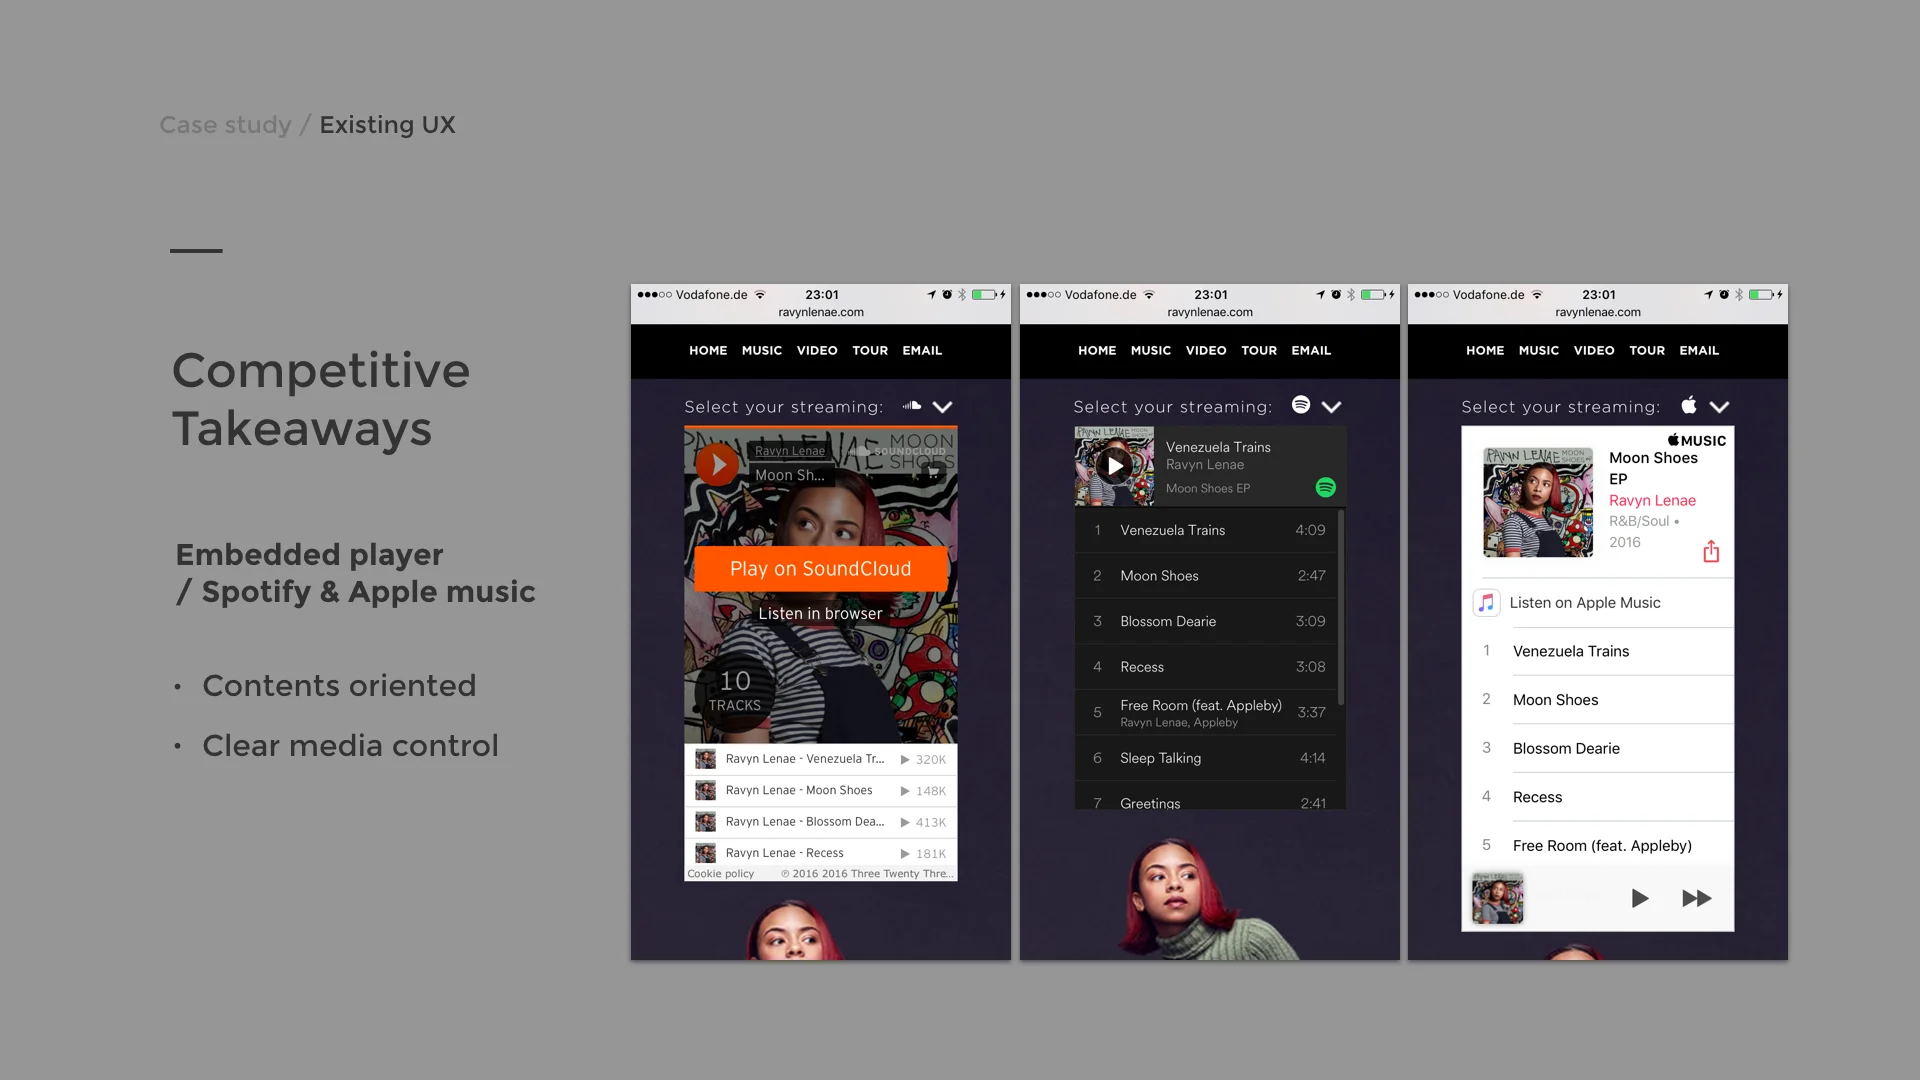The width and height of the screenshot is (1920, 1080).
Task: Click small album thumbnail in Apple player bar
Action: (x=1497, y=898)
